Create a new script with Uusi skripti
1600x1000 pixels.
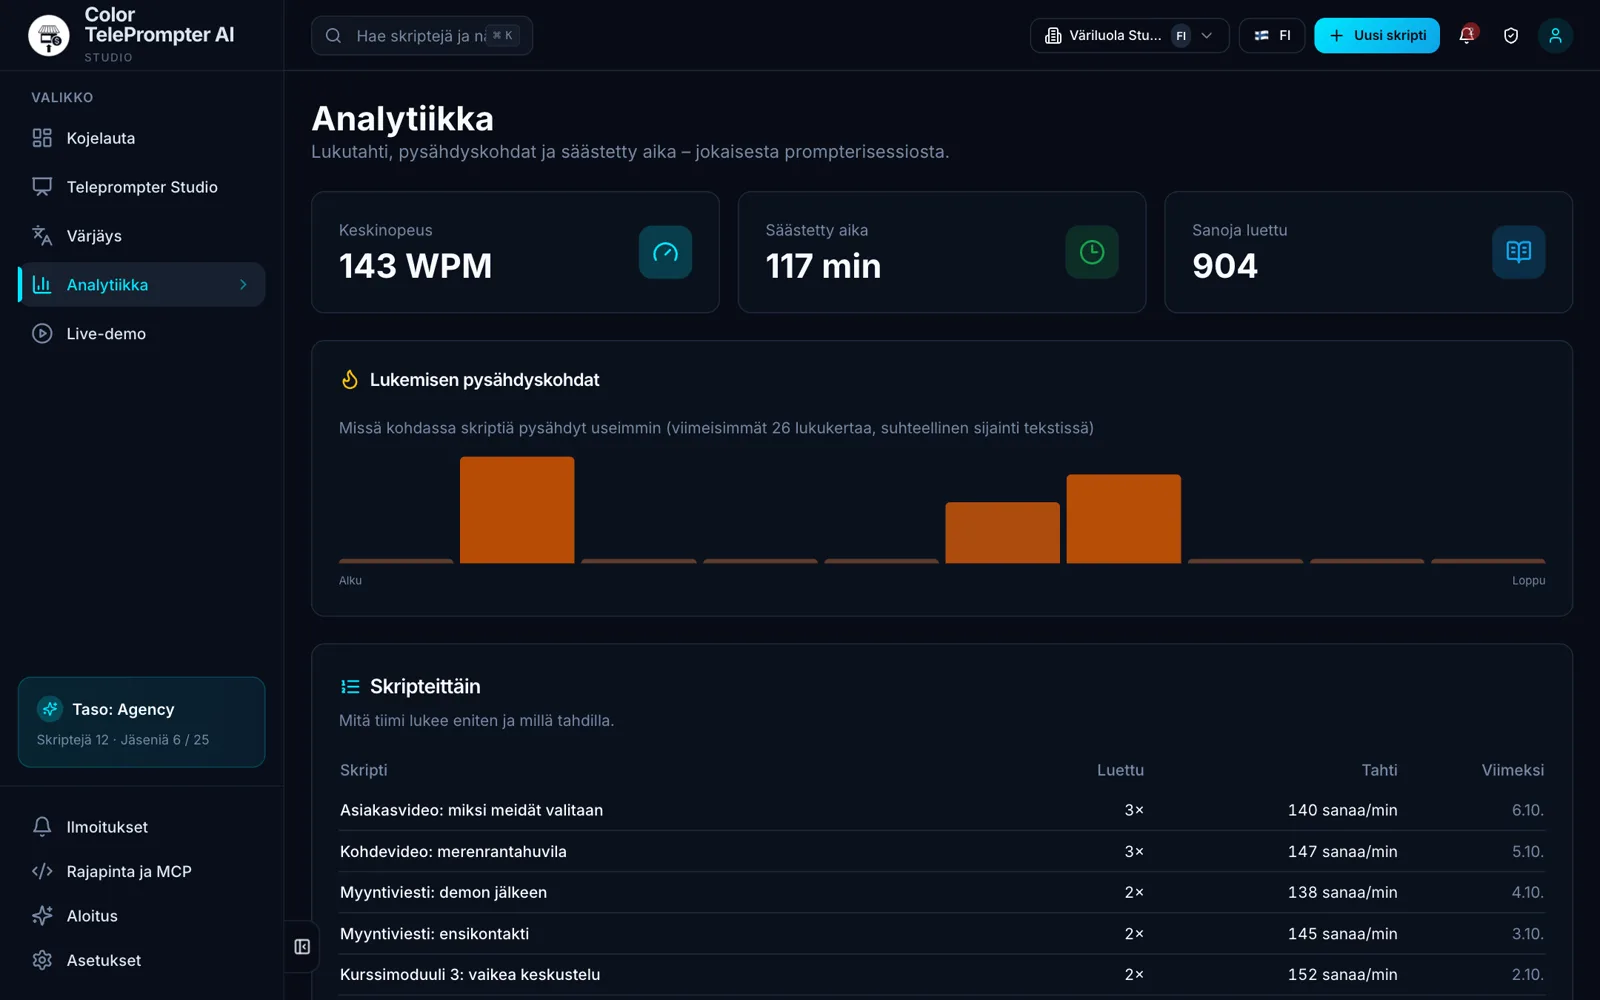point(1377,35)
